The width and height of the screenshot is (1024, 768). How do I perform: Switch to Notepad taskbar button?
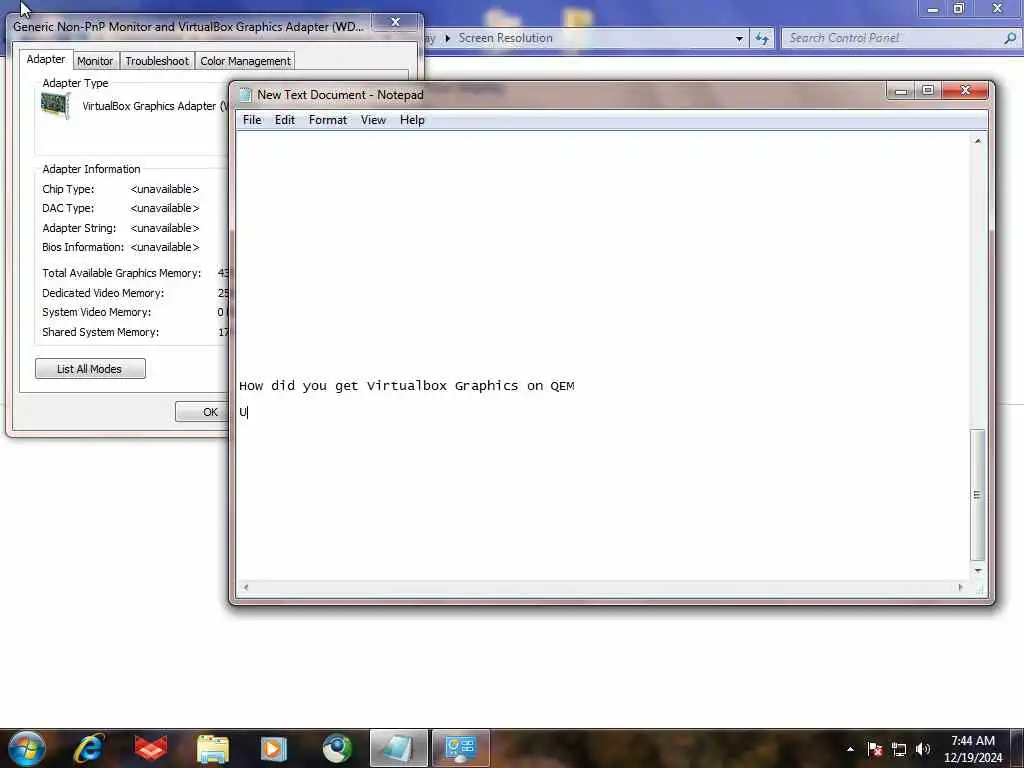click(398, 748)
